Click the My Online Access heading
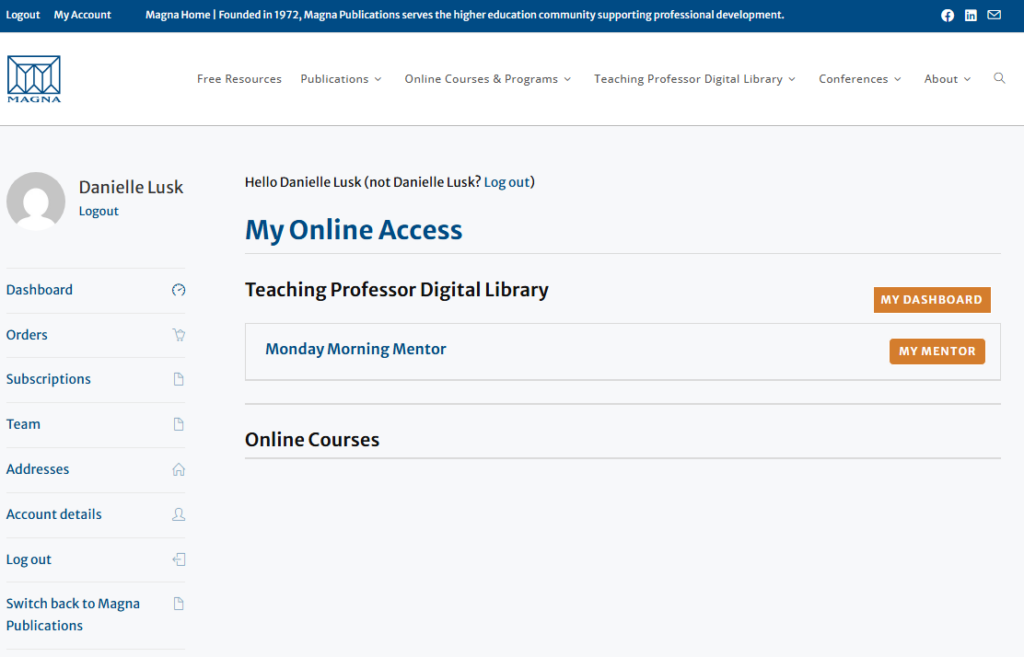Image resolution: width=1024 pixels, height=657 pixels. [x=353, y=230]
